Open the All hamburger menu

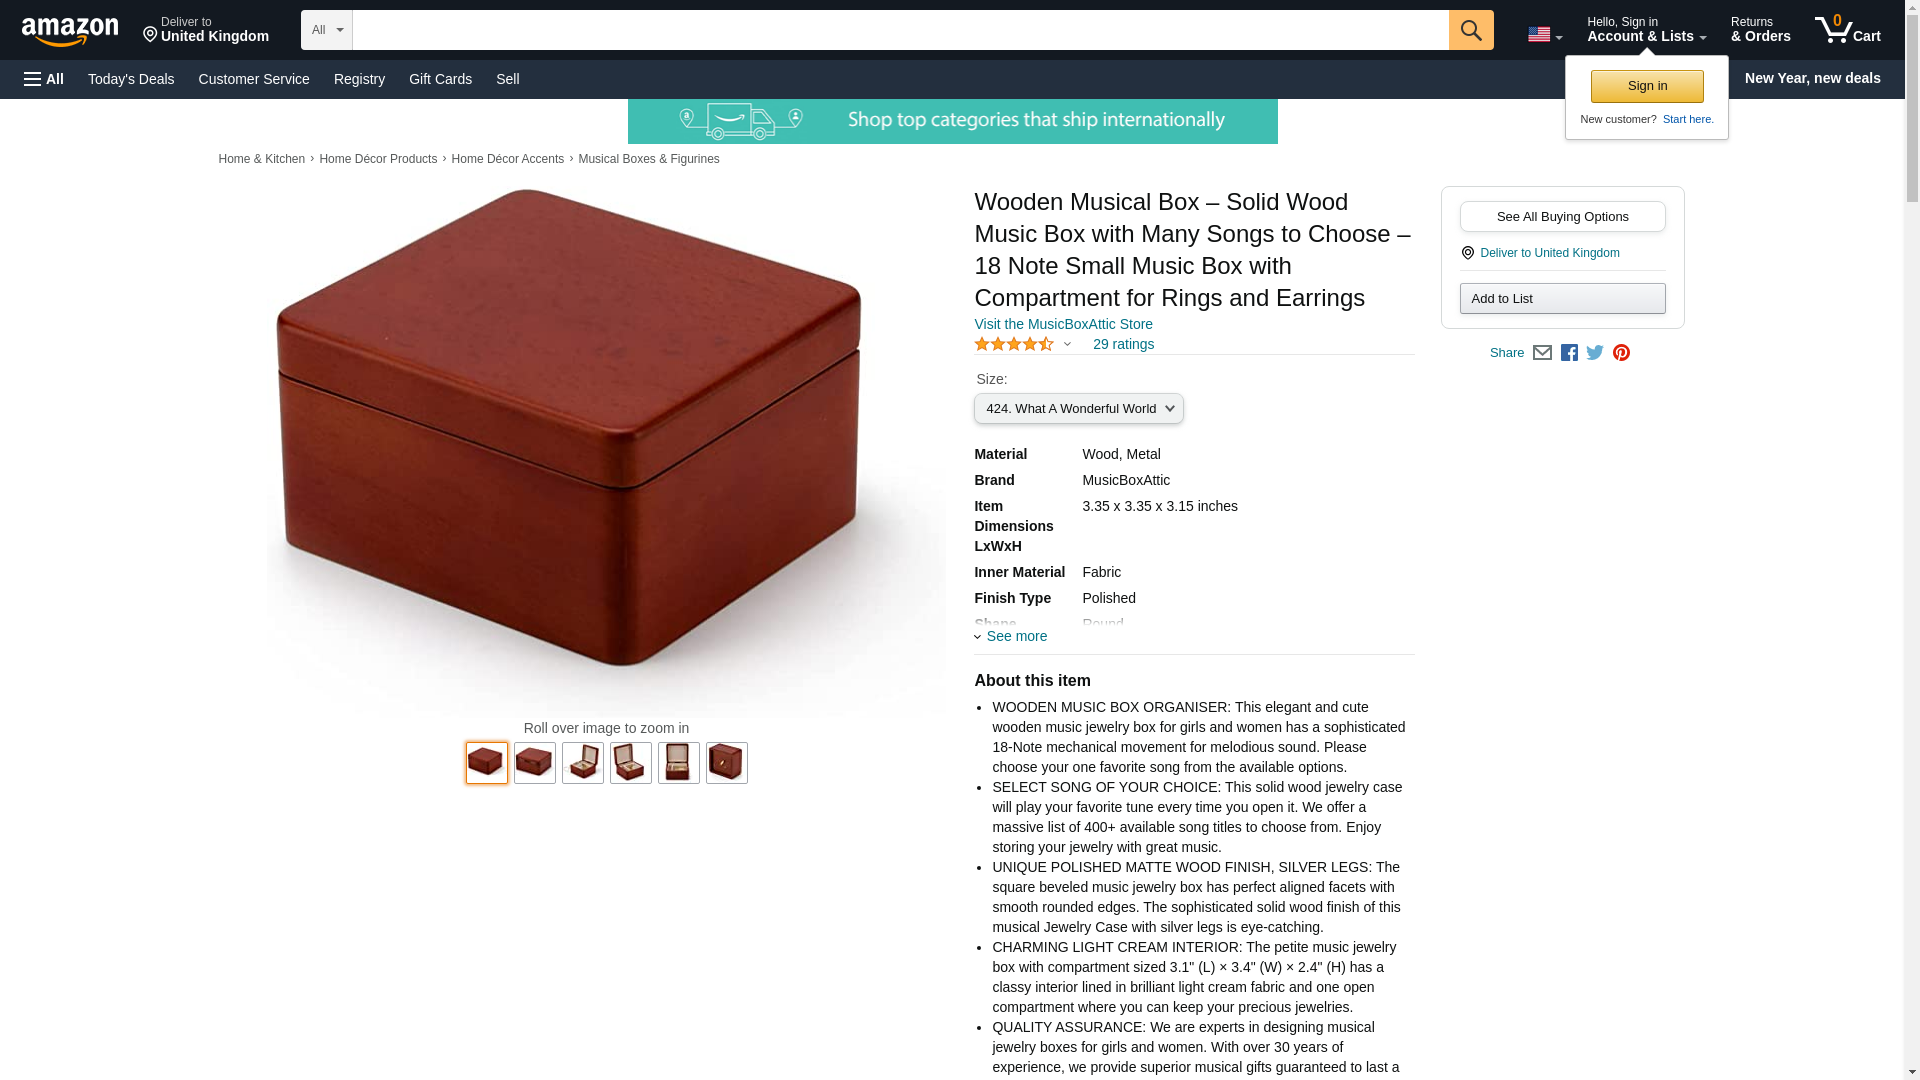[44, 79]
